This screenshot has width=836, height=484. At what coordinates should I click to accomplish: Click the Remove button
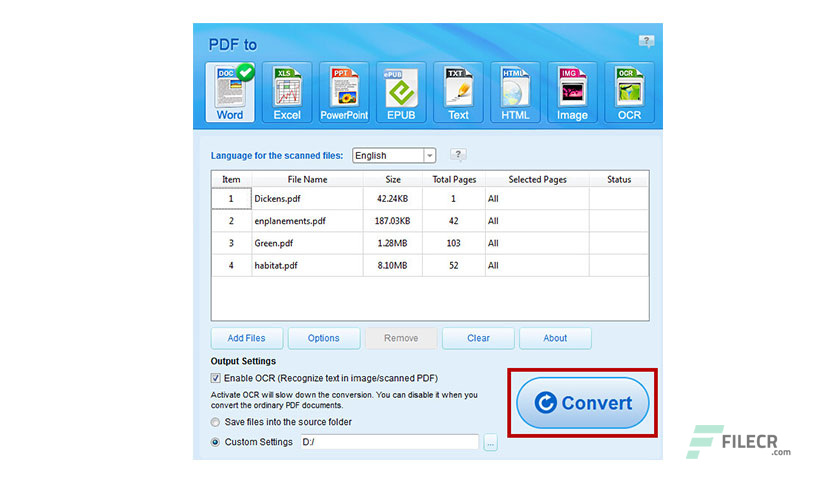pyautogui.click(x=401, y=338)
